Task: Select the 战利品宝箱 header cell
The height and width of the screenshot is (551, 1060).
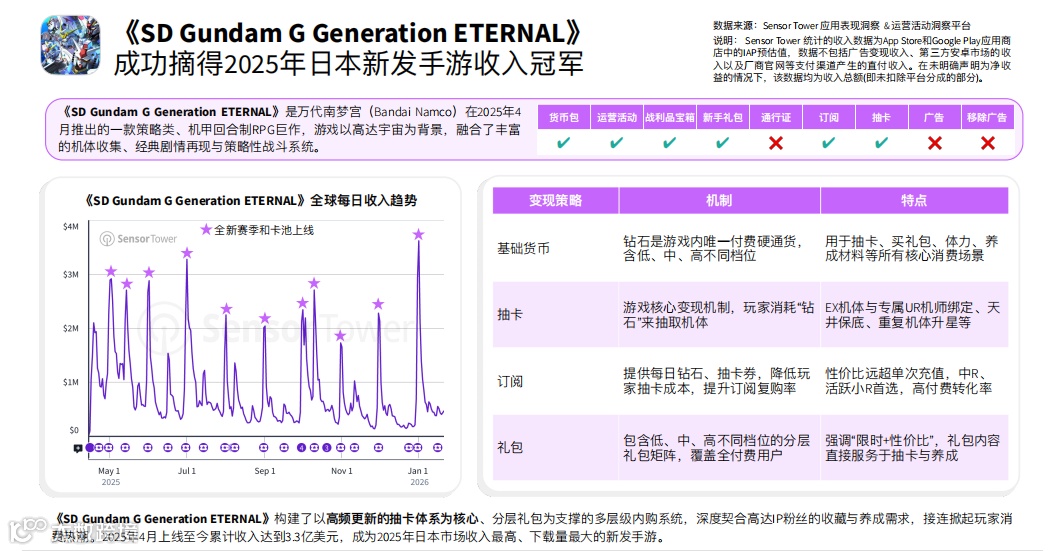Action: pos(669,117)
